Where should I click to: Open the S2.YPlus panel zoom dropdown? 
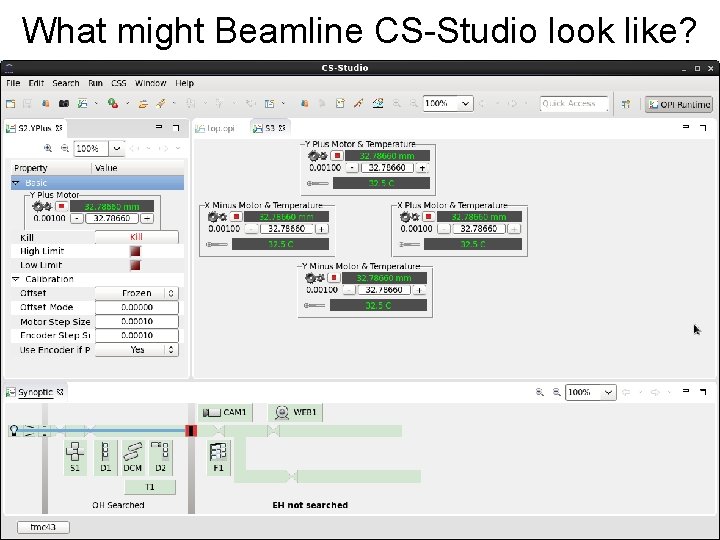click(x=117, y=148)
